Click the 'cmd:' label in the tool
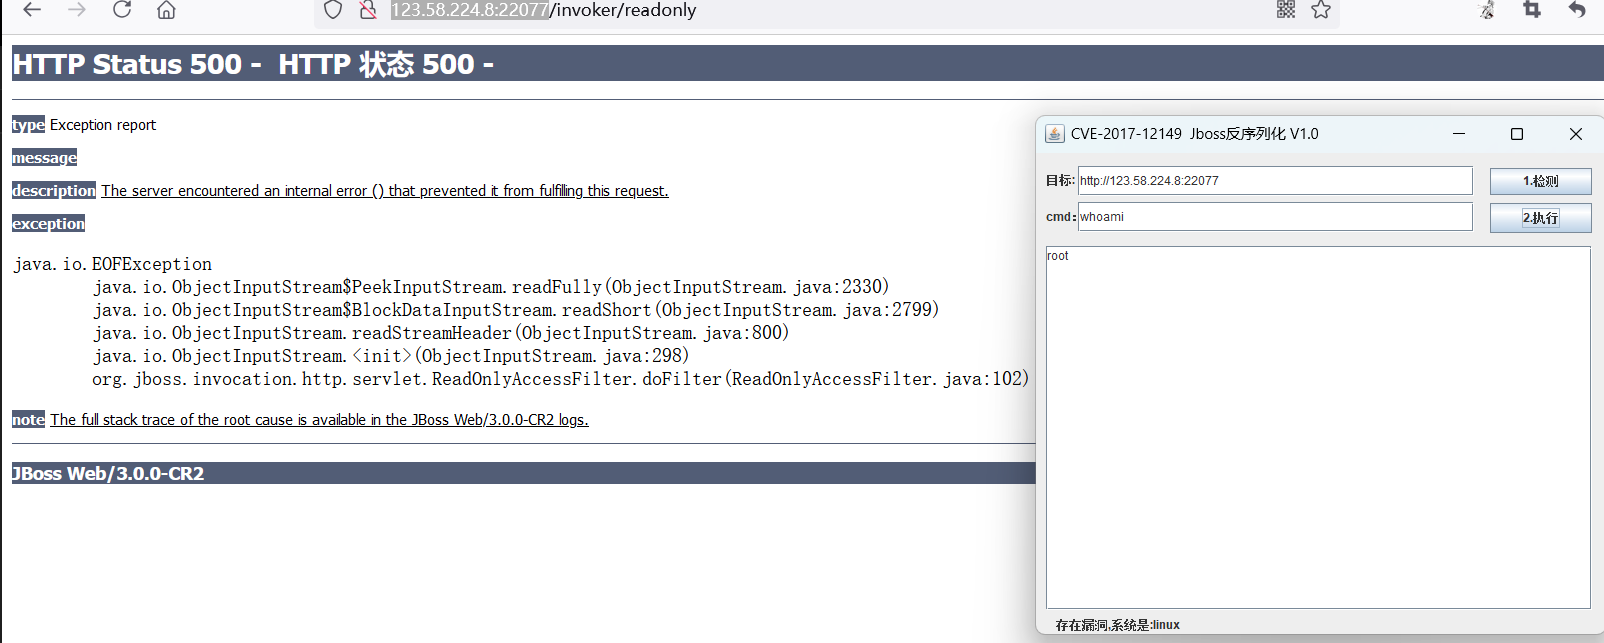The width and height of the screenshot is (1604, 643). (1061, 217)
